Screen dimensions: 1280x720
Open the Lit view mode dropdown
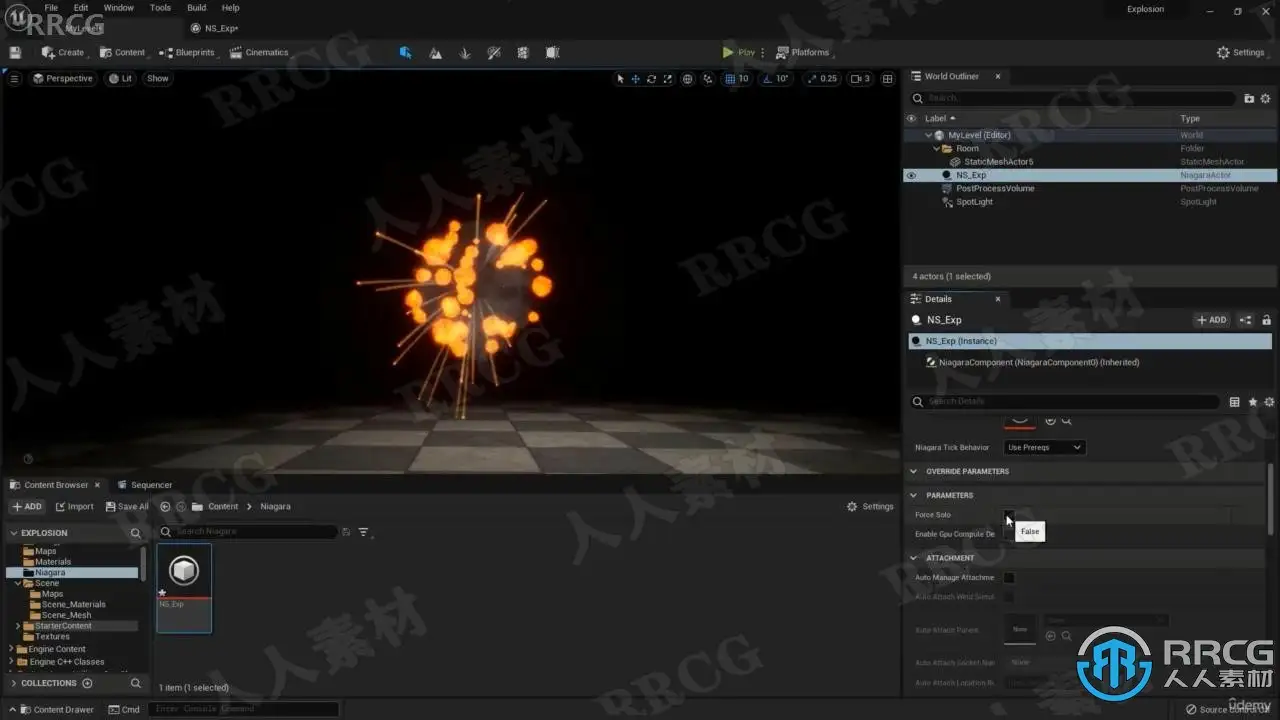(120, 79)
